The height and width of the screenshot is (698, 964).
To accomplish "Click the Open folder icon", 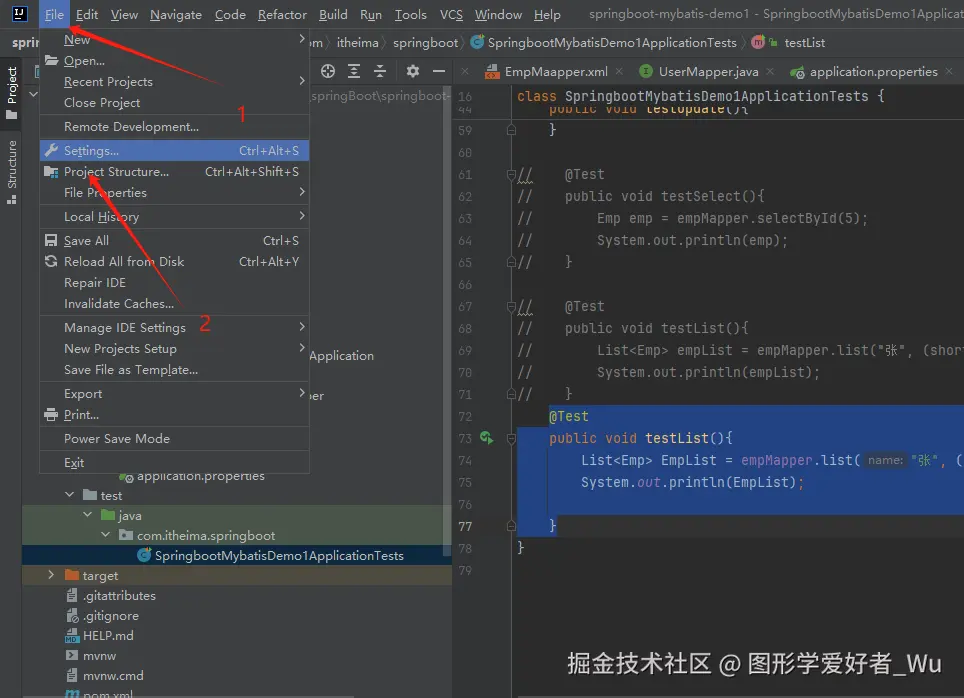I will (x=51, y=60).
